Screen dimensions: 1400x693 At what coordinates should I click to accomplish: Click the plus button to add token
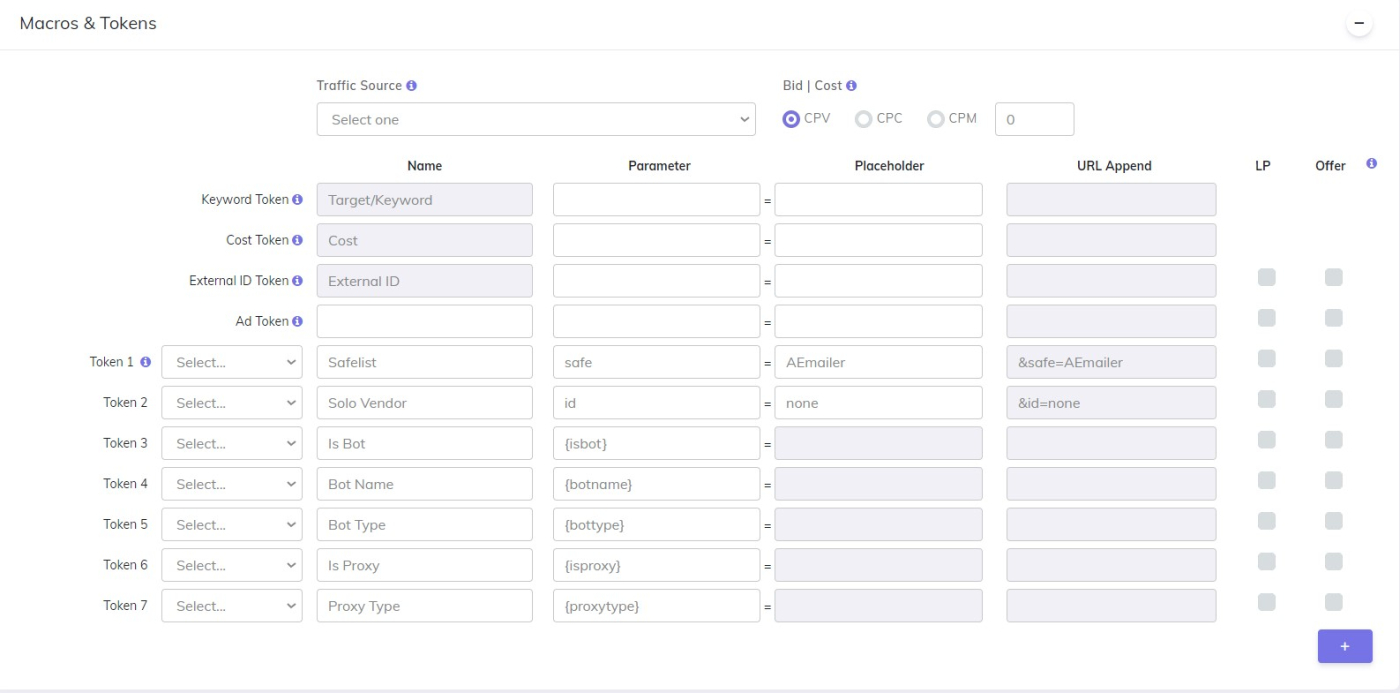coord(1344,646)
